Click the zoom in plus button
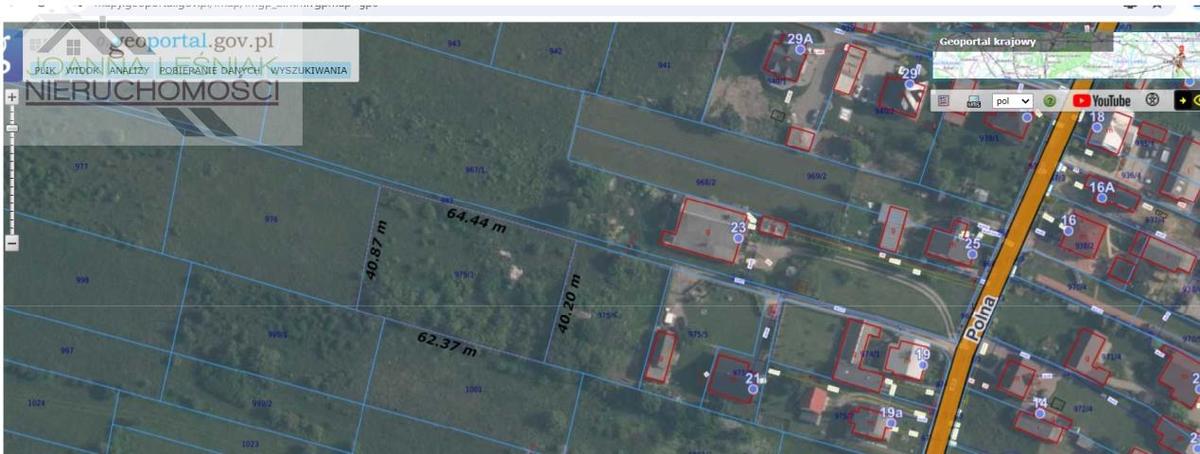The width and height of the screenshot is (1200, 454). click(11, 98)
